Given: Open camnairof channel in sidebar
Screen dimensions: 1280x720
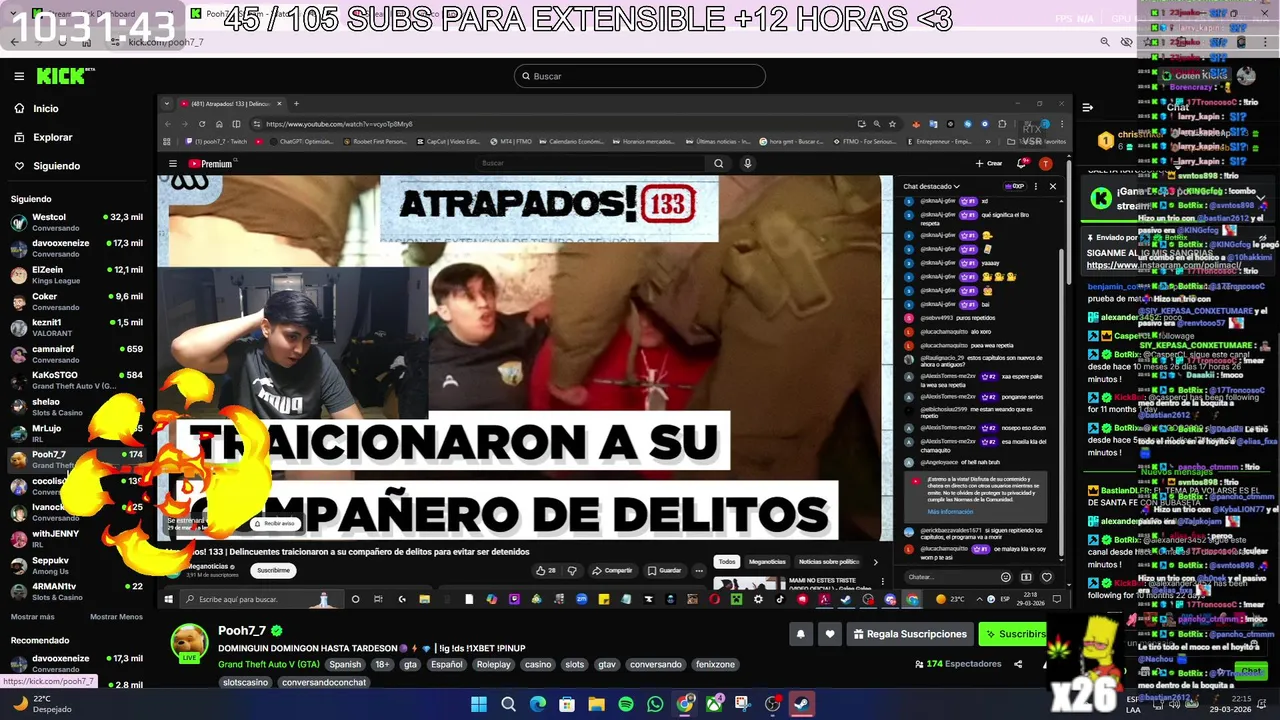Looking at the screenshot, I should [x=76, y=354].
